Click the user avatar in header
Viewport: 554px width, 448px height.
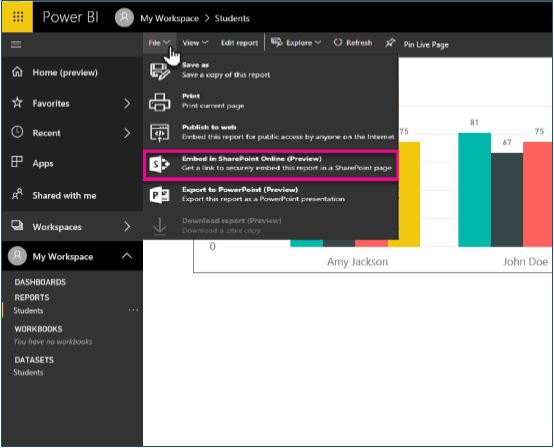124,17
